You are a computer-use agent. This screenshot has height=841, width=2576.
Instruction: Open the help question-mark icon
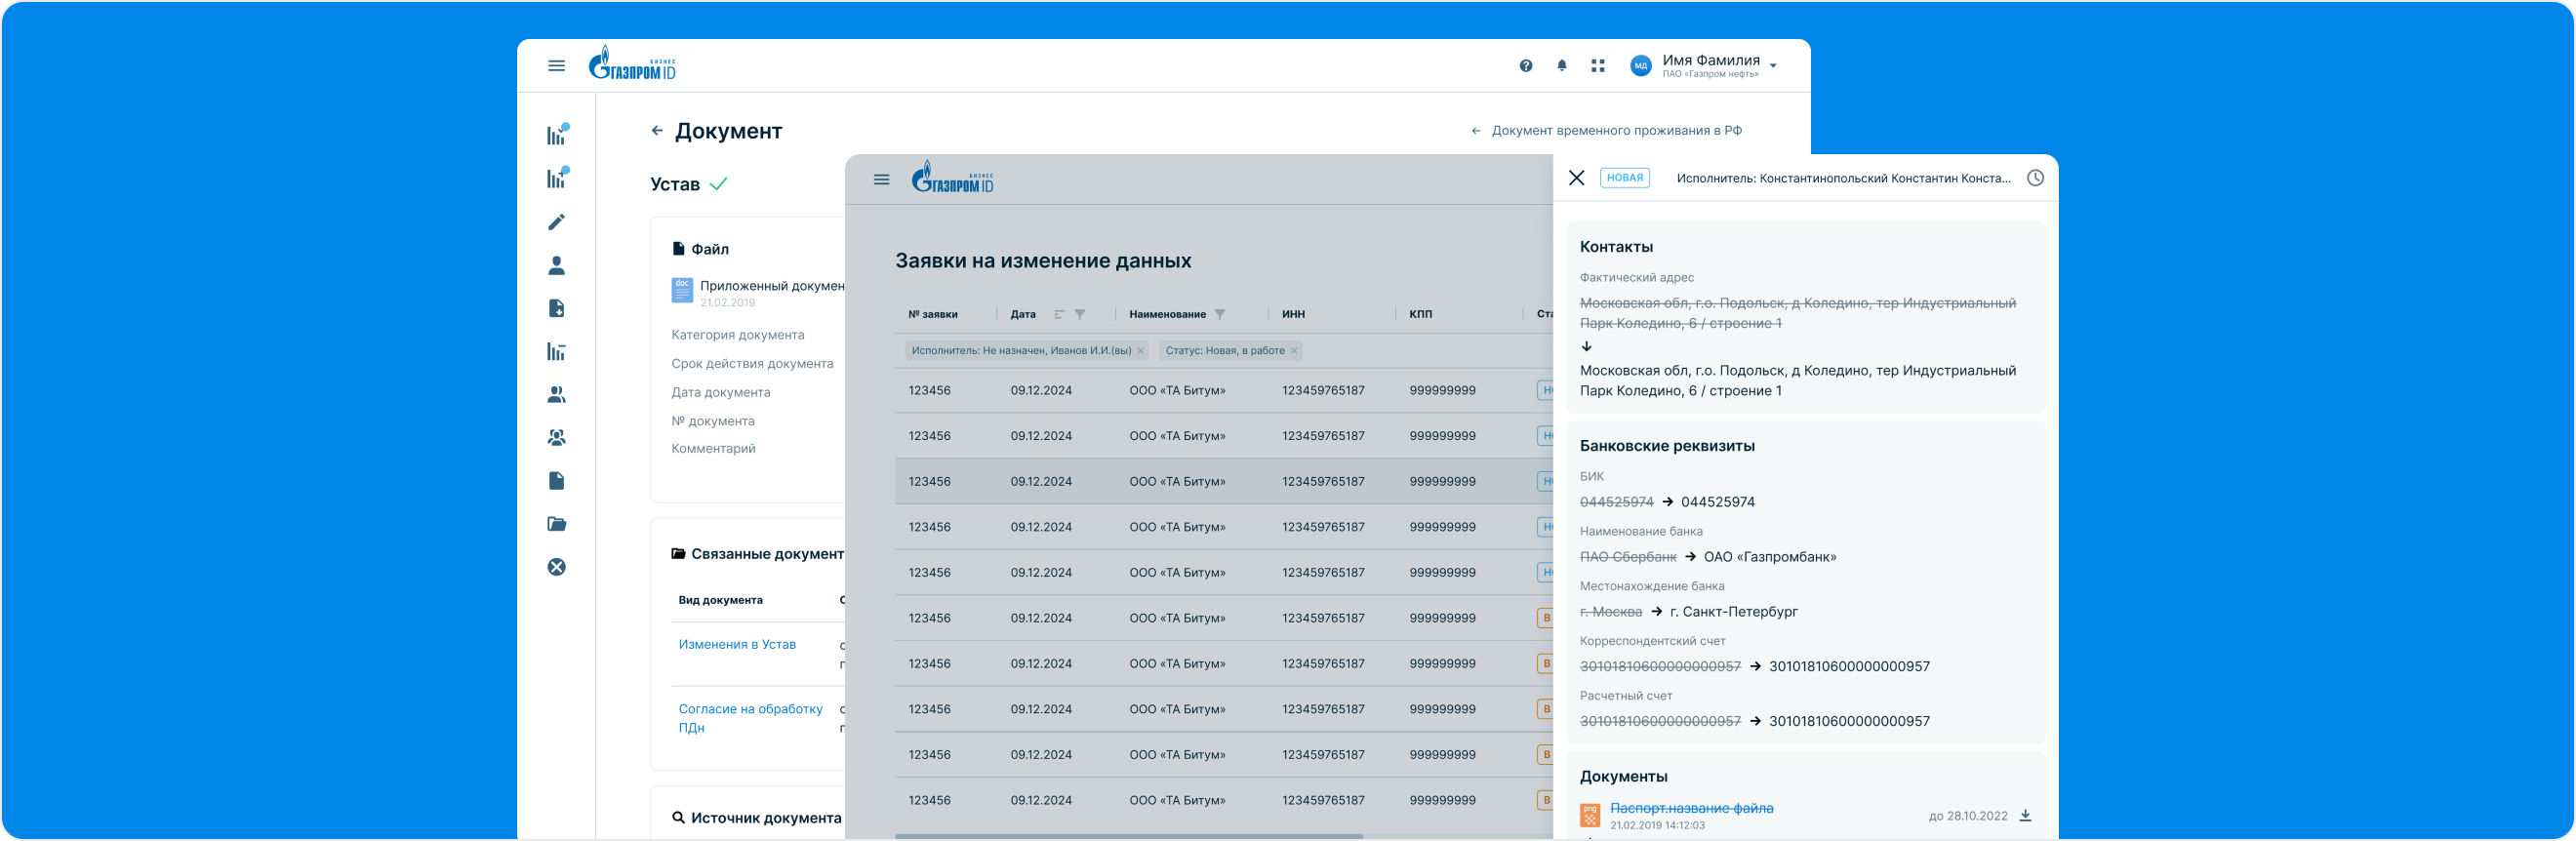[1525, 66]
